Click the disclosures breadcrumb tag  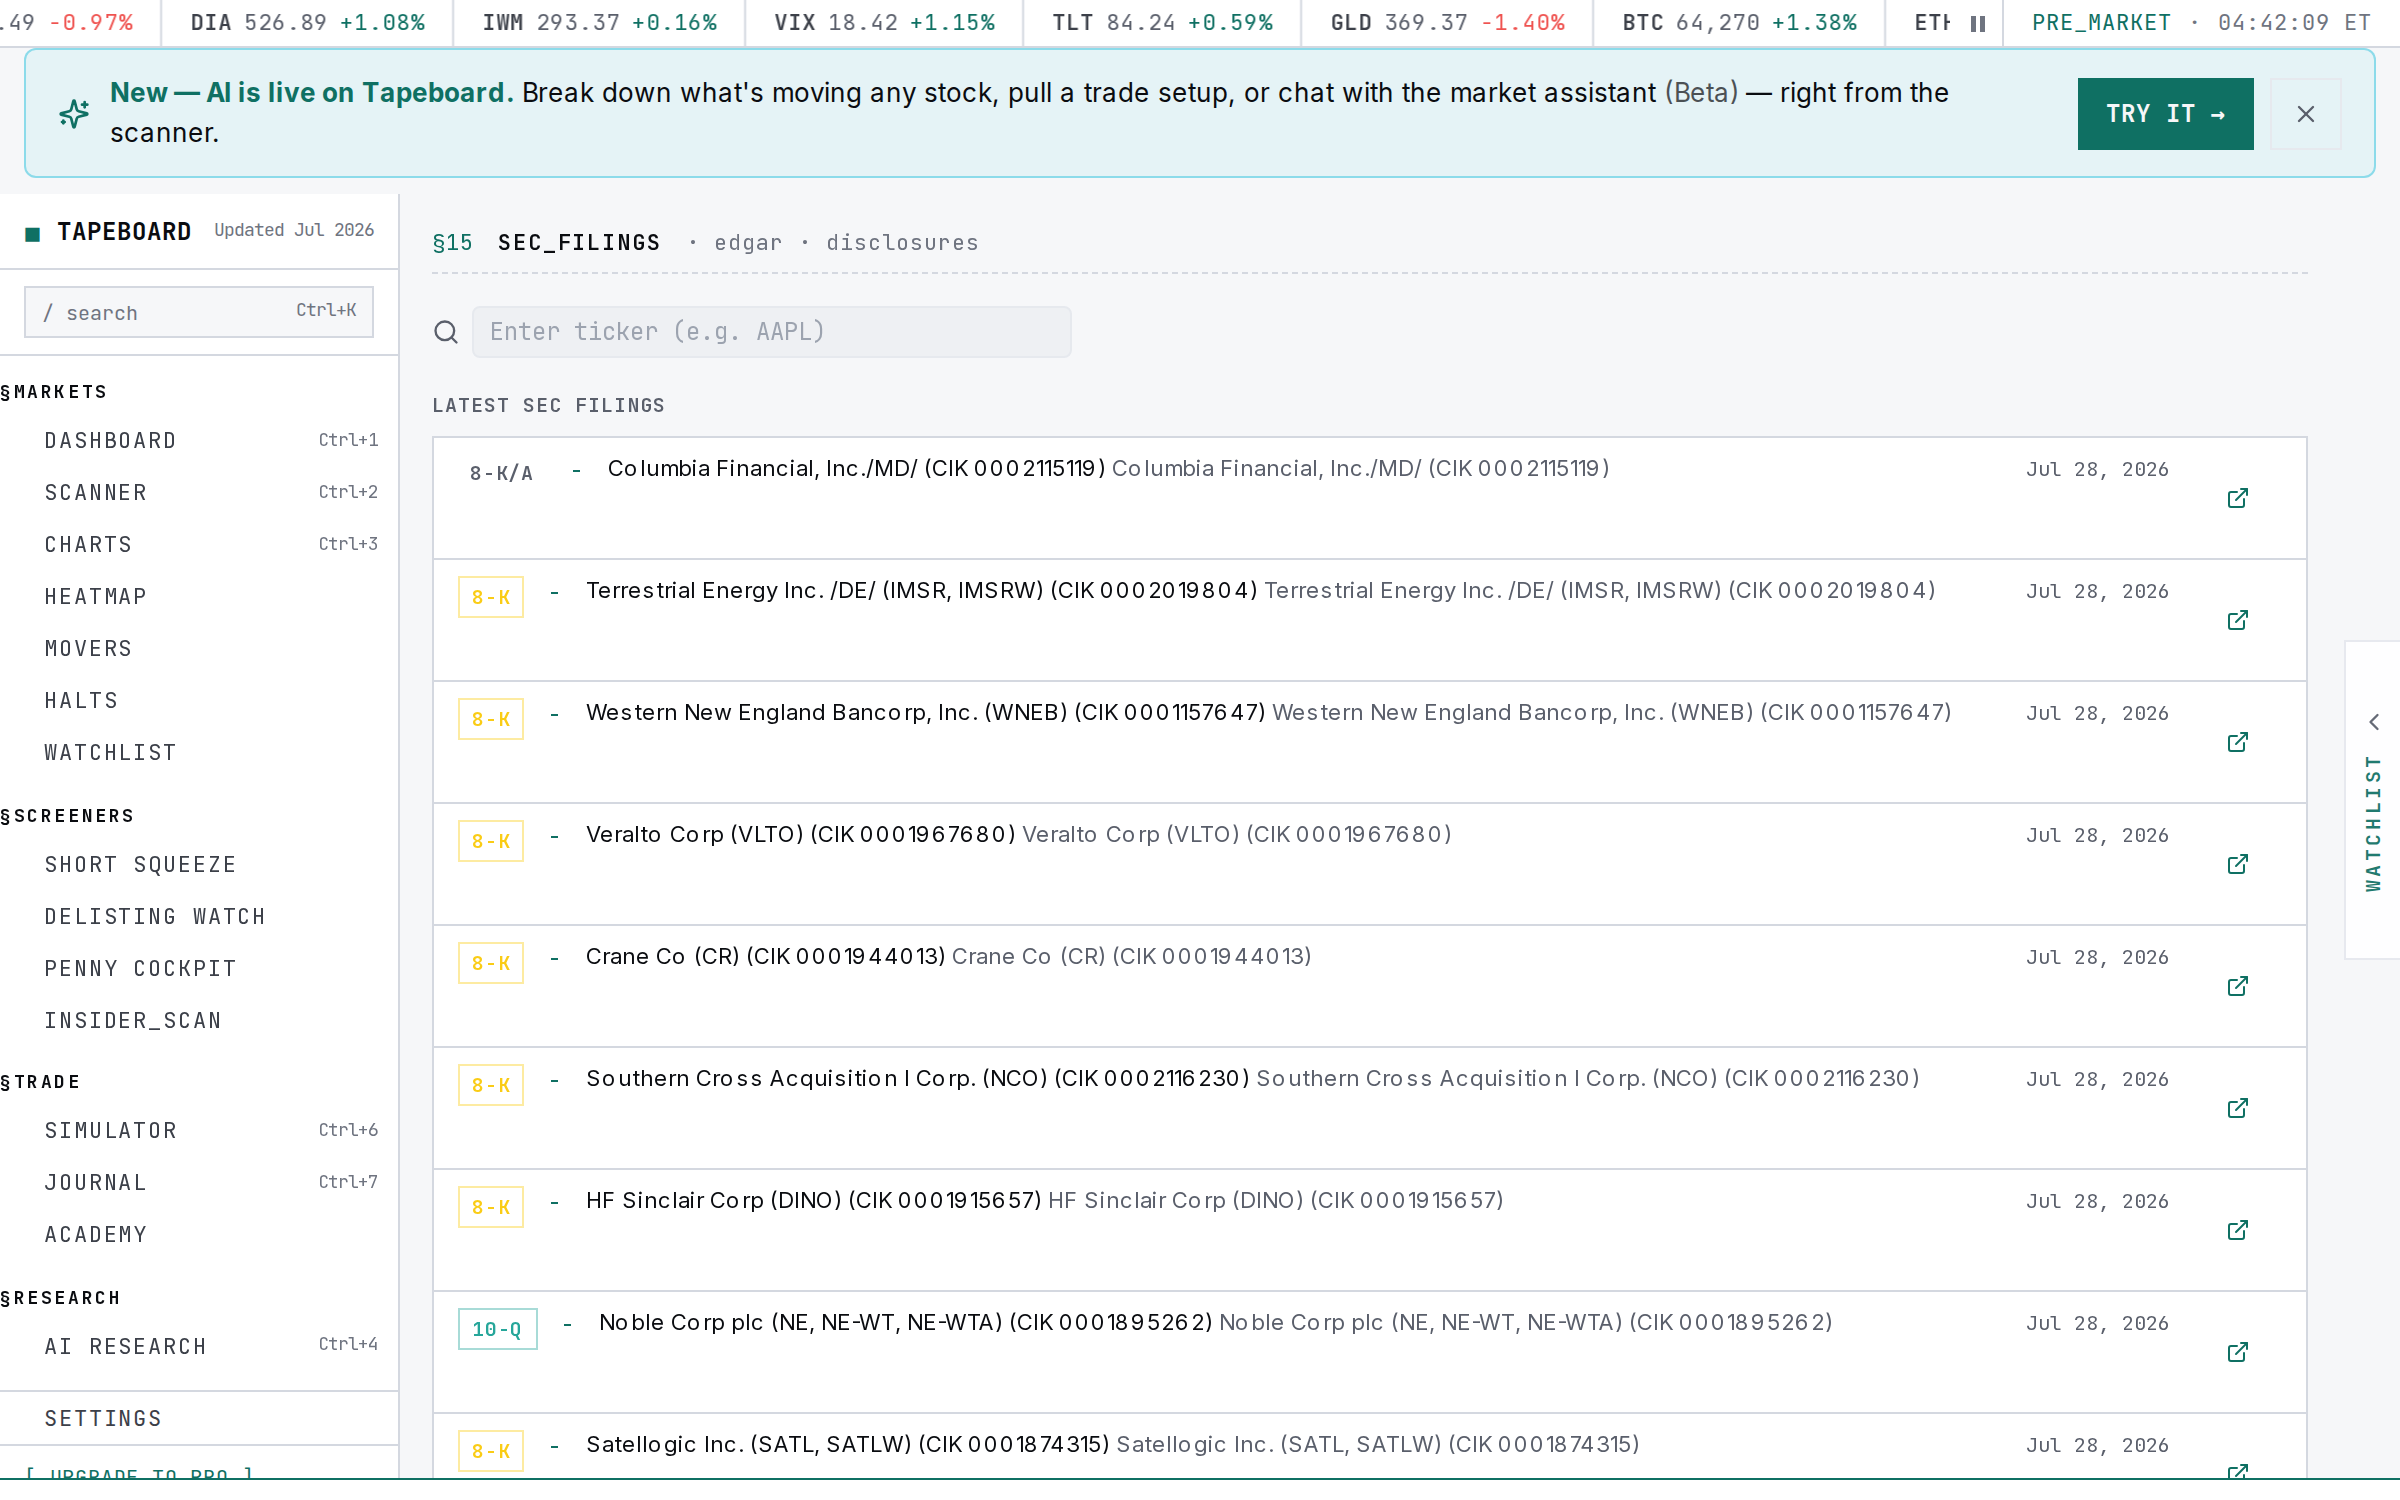pyautogui.click(x=902, y=243)
